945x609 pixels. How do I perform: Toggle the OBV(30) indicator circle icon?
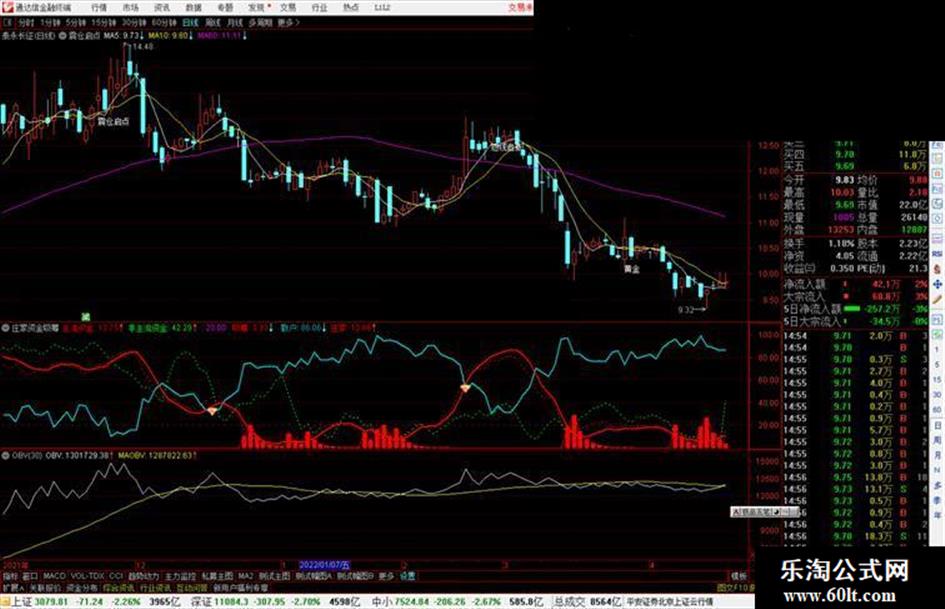click(5, 455)
